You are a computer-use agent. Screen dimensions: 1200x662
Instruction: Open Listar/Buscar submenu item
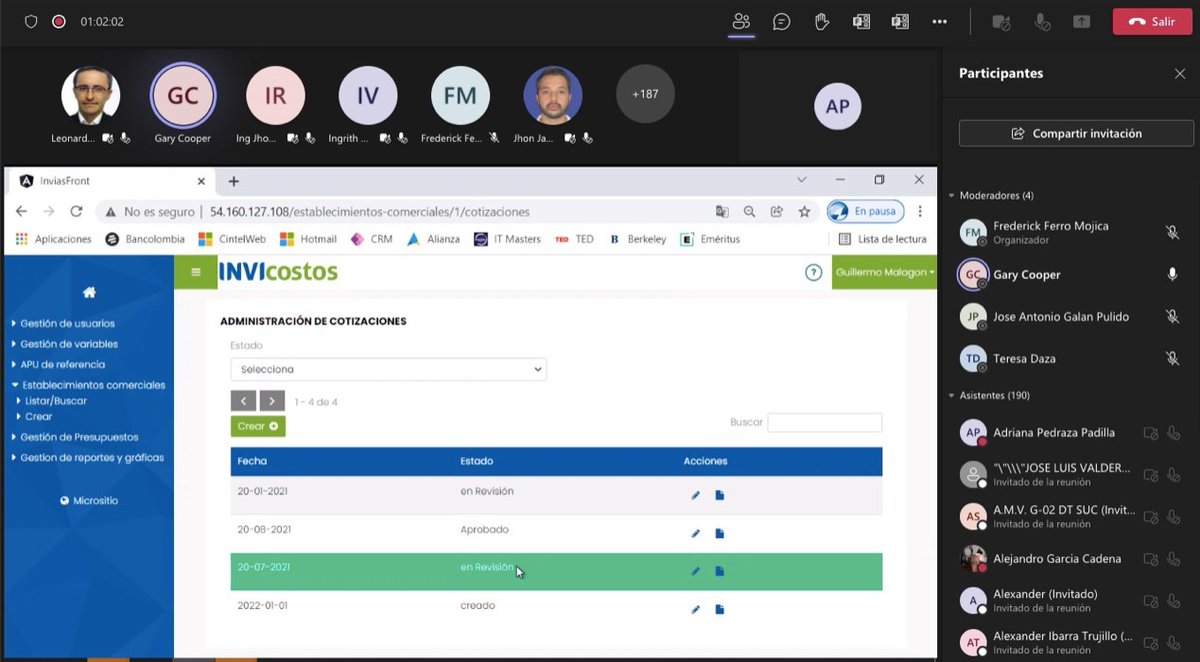pos(55,401)
